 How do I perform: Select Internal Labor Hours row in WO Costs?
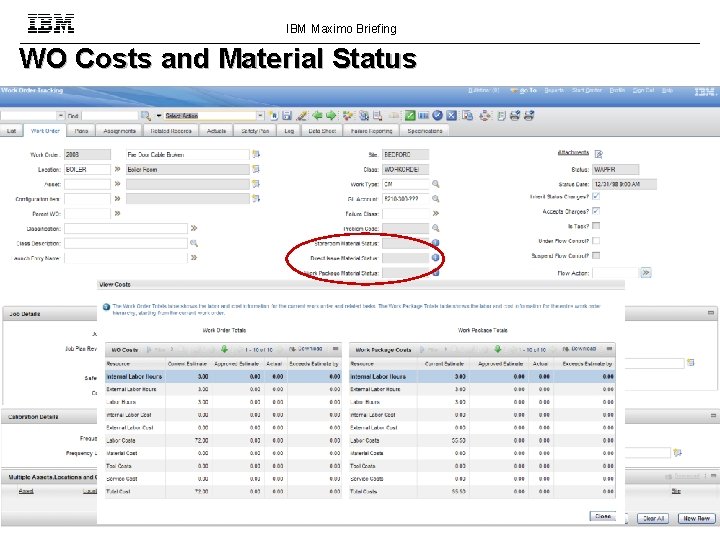point(223,377)
